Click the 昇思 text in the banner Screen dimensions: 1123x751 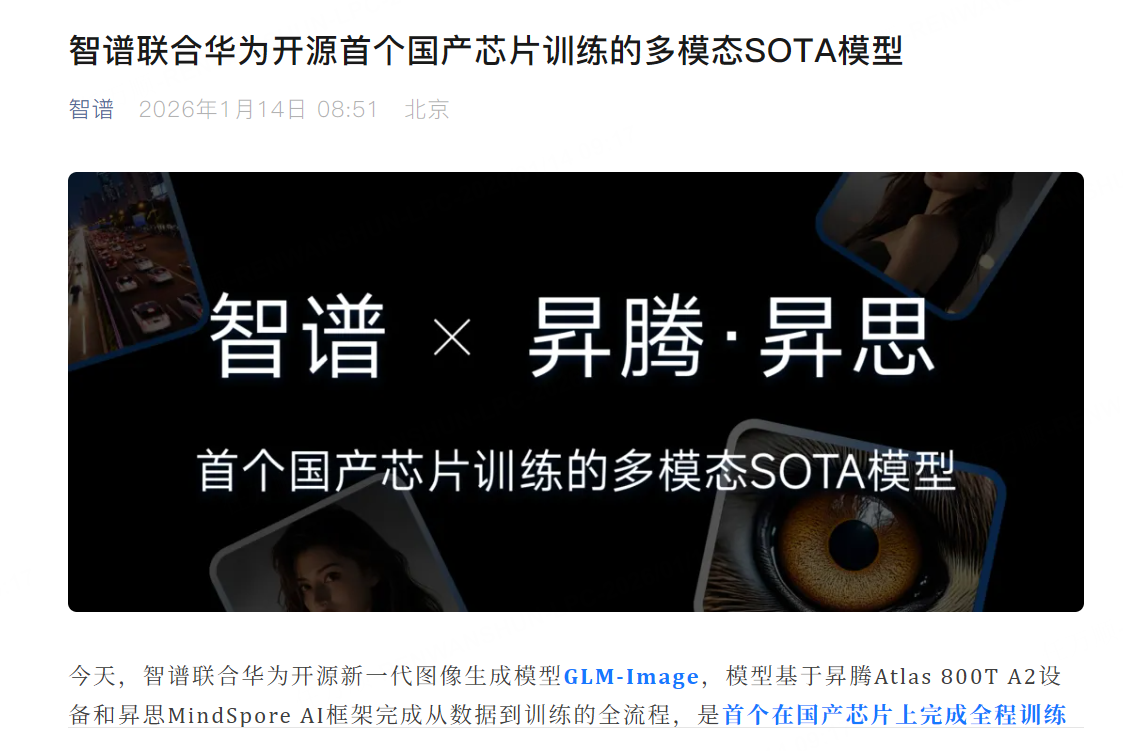click(847, 336)
